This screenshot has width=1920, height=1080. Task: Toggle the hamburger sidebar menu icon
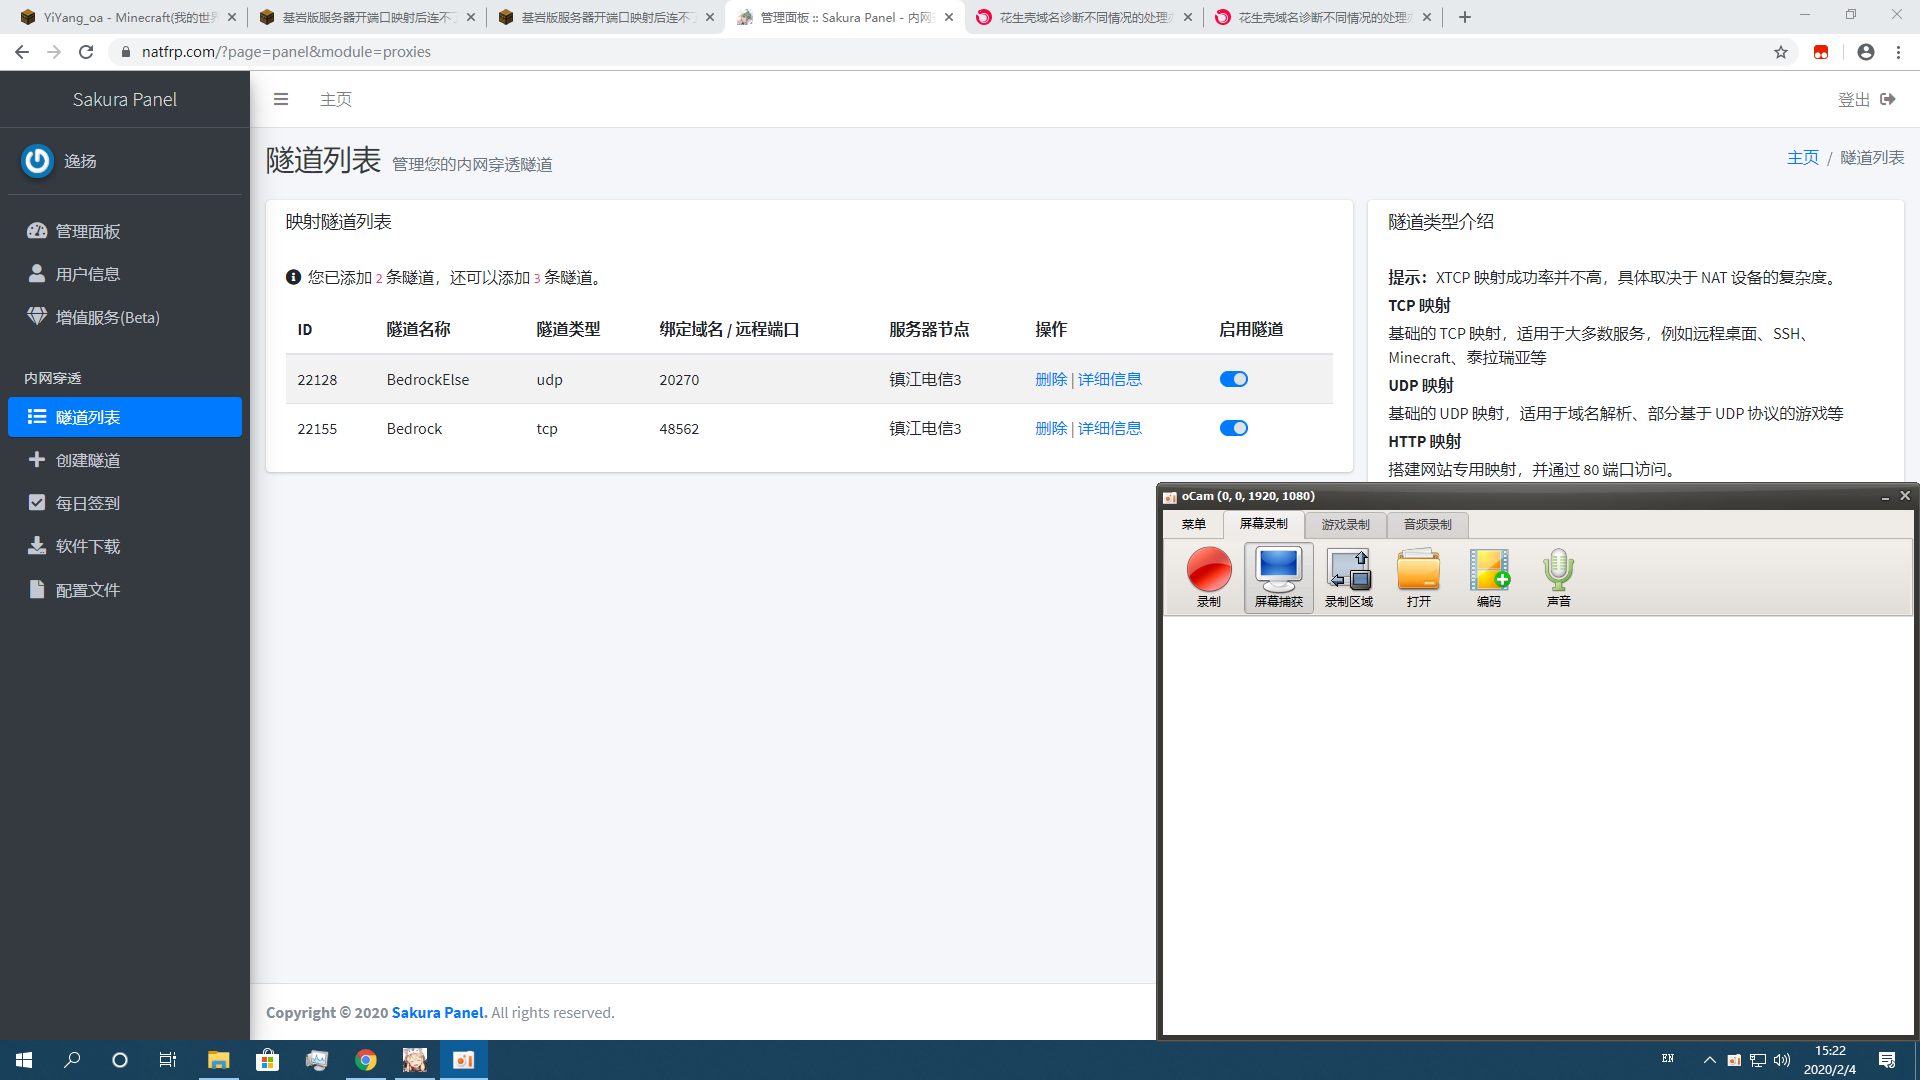(281, 99)
